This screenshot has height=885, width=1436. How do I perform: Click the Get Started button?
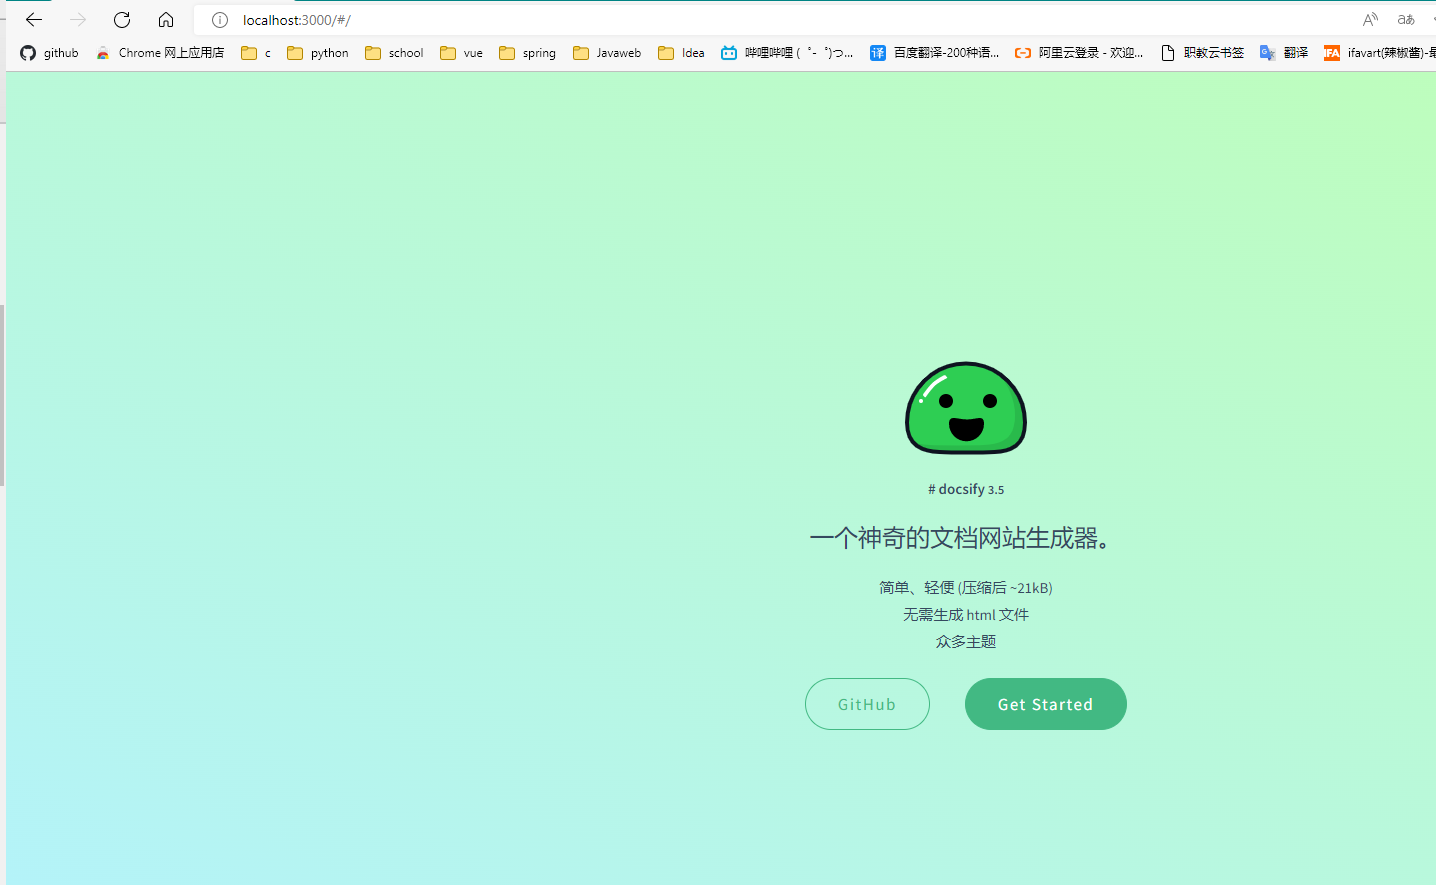[1046, 704]
